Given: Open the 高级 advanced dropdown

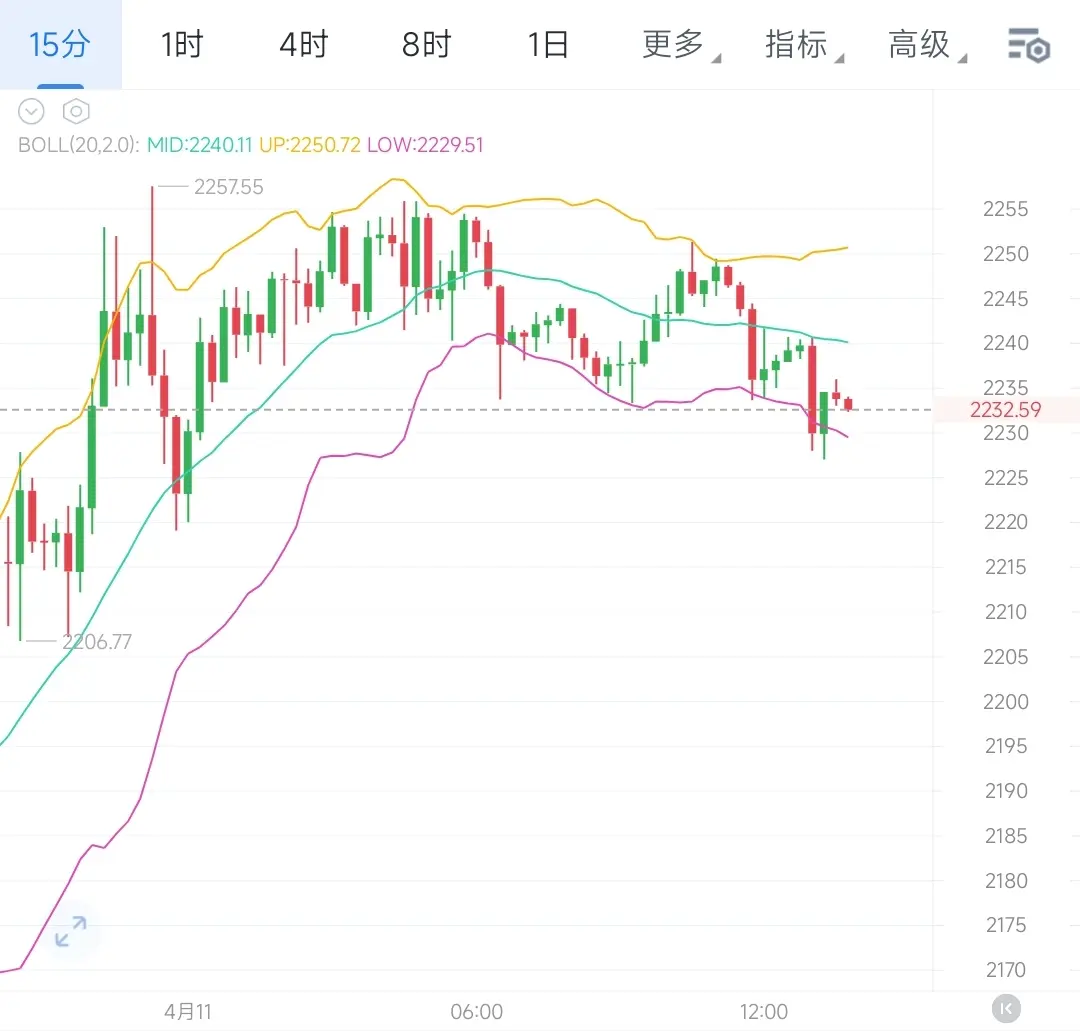Looking at the screenshot, I should 921,45.
